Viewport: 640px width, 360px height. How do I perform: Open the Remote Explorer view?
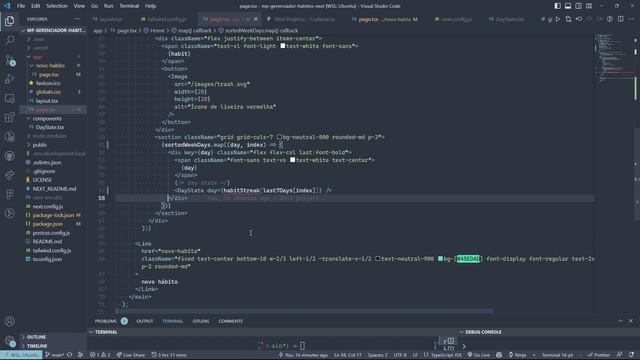pyautogui.click(x=9, y=98)
